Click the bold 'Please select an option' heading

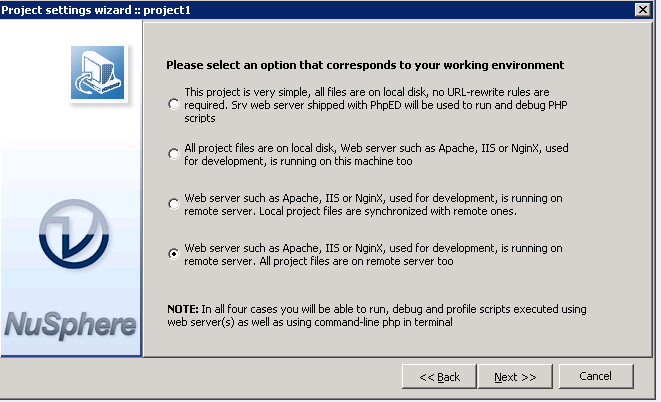pos(365,65)
